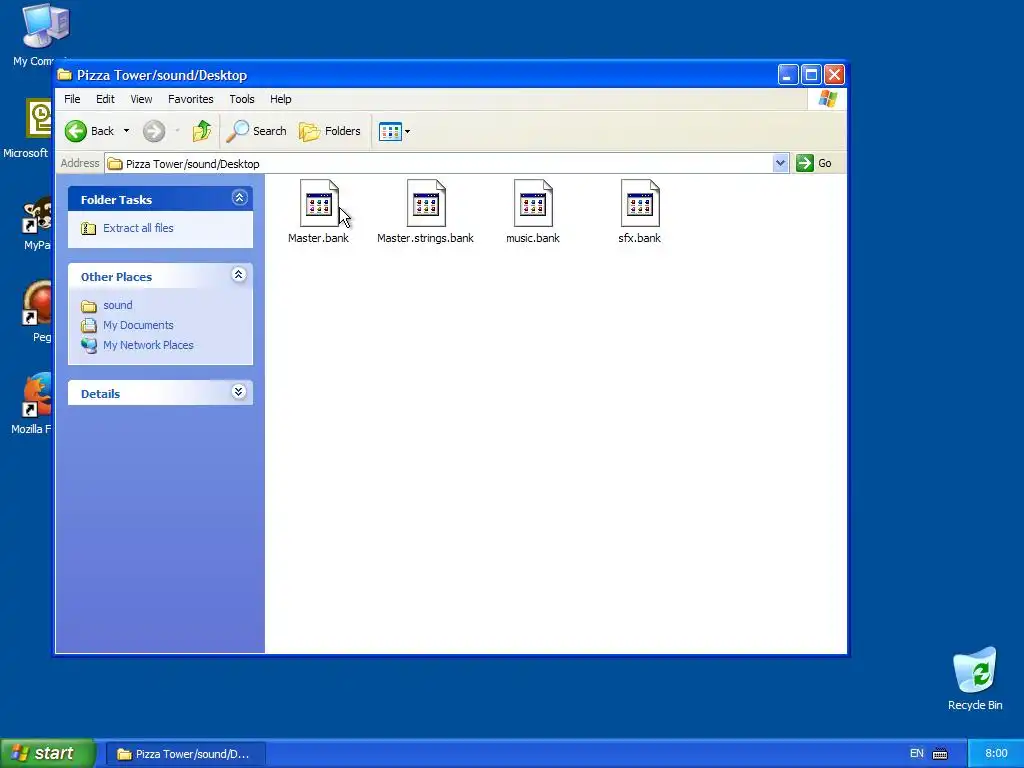1024x768 pixels.
Task: Click Extract all files link
Action: (138, 228)
